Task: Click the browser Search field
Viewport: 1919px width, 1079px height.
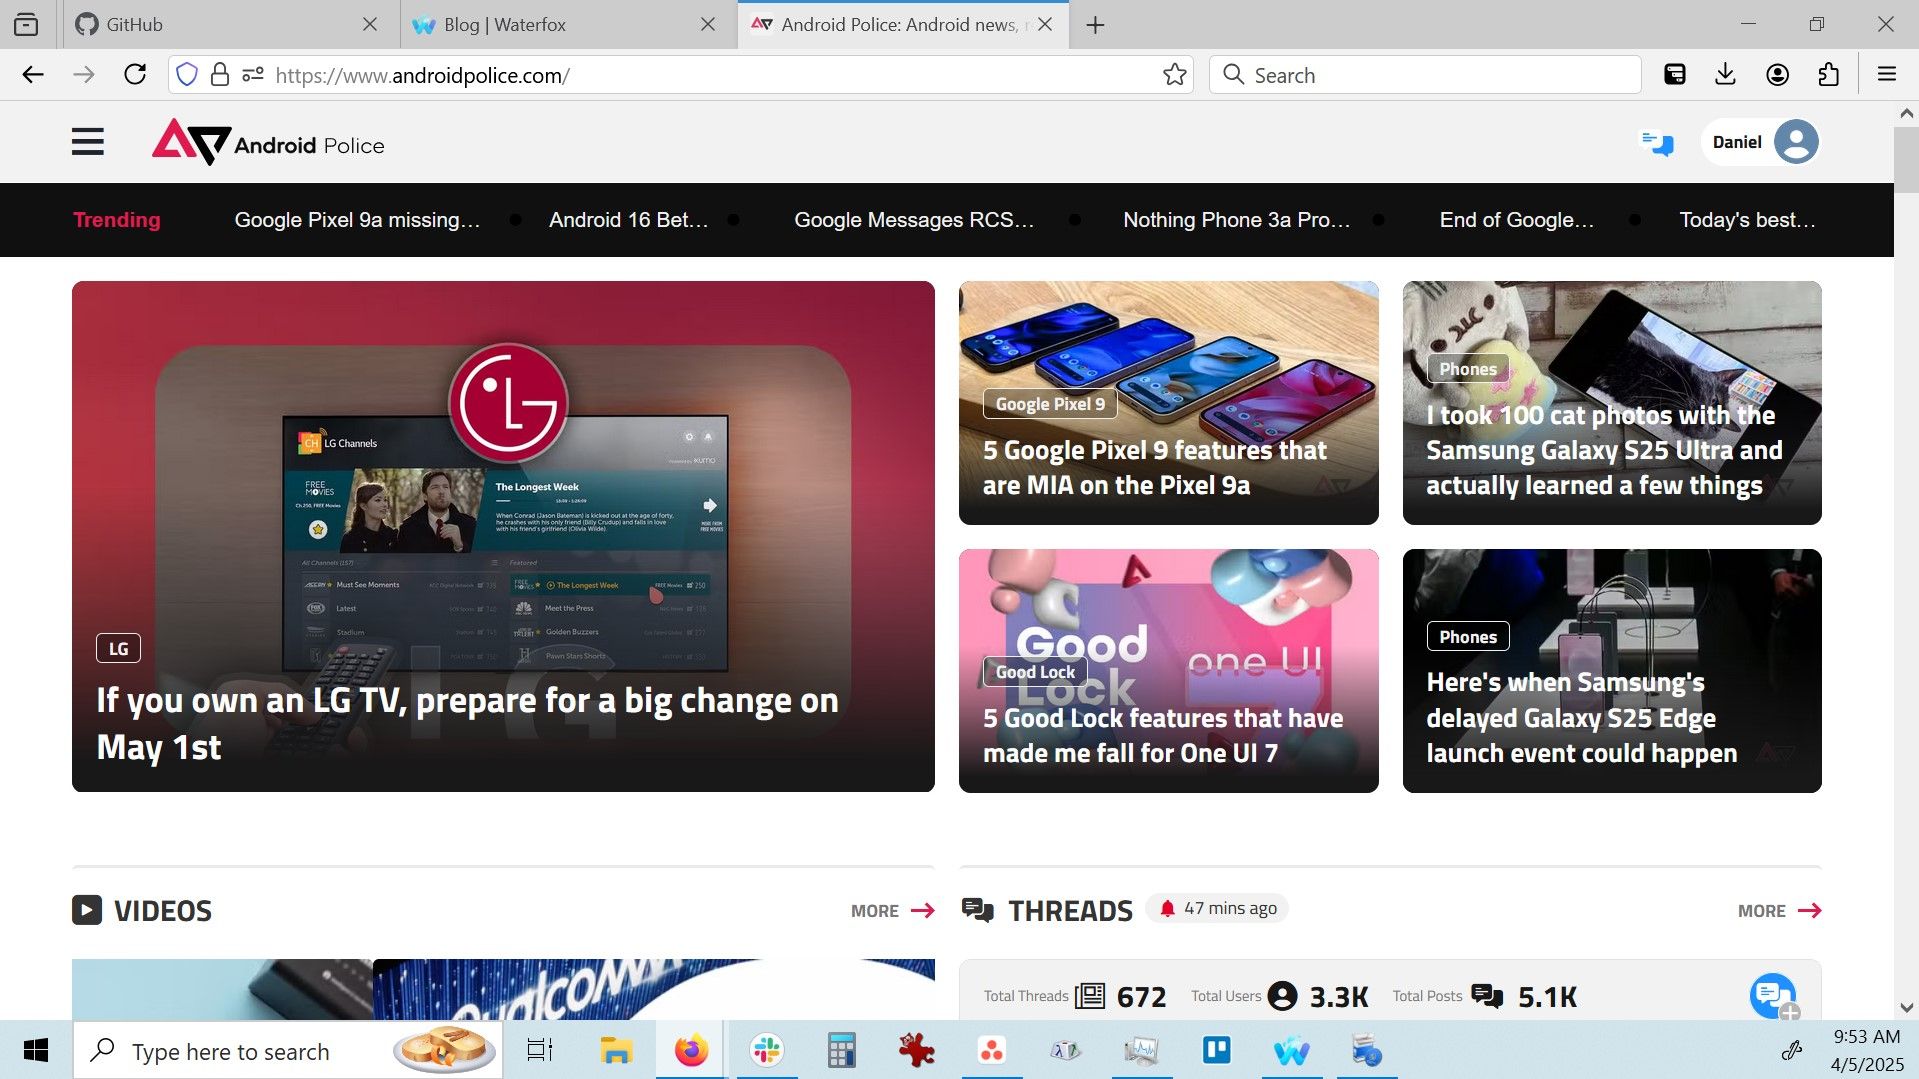Action: 1425,75
